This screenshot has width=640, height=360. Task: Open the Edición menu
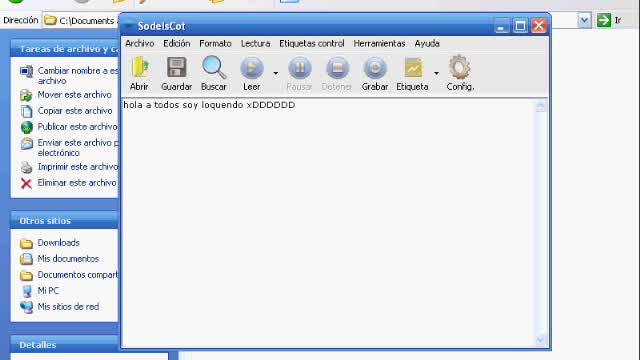pos(177,43)
